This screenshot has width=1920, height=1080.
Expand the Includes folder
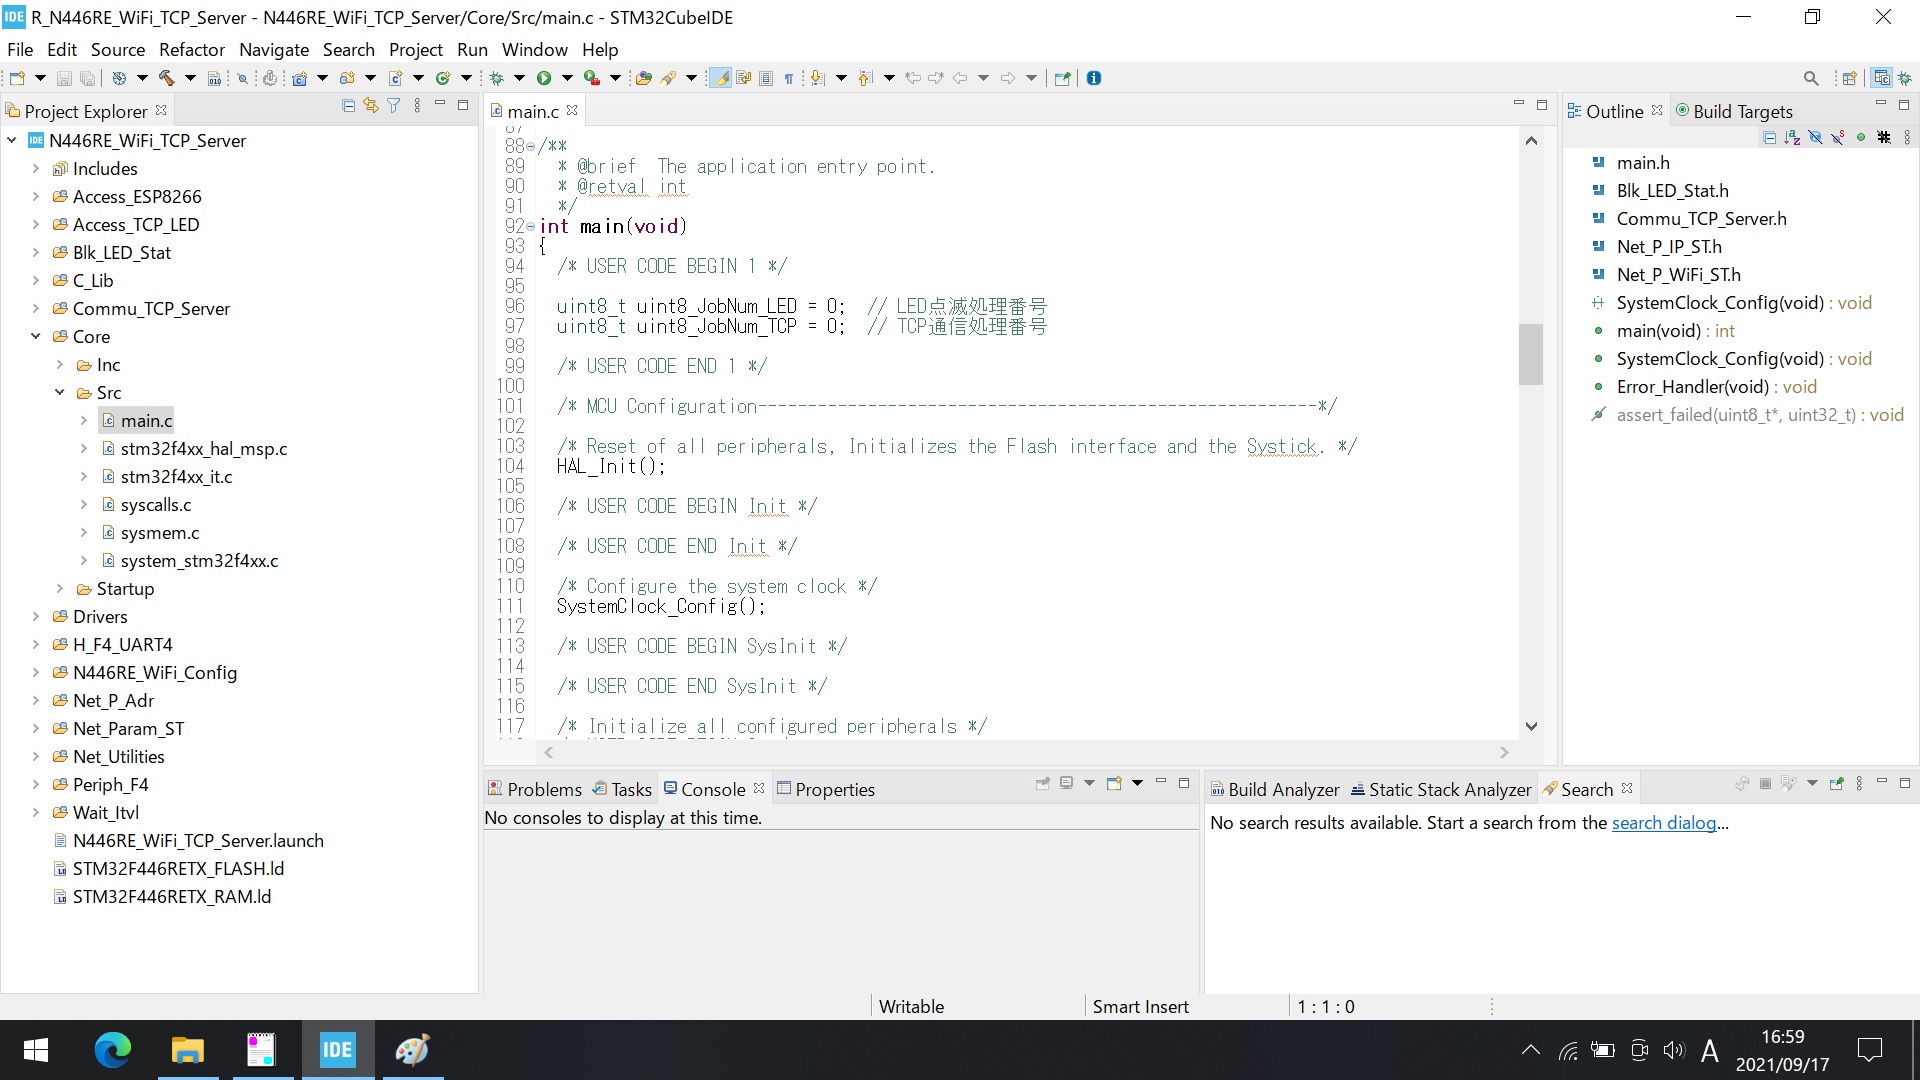click(36, 169)
